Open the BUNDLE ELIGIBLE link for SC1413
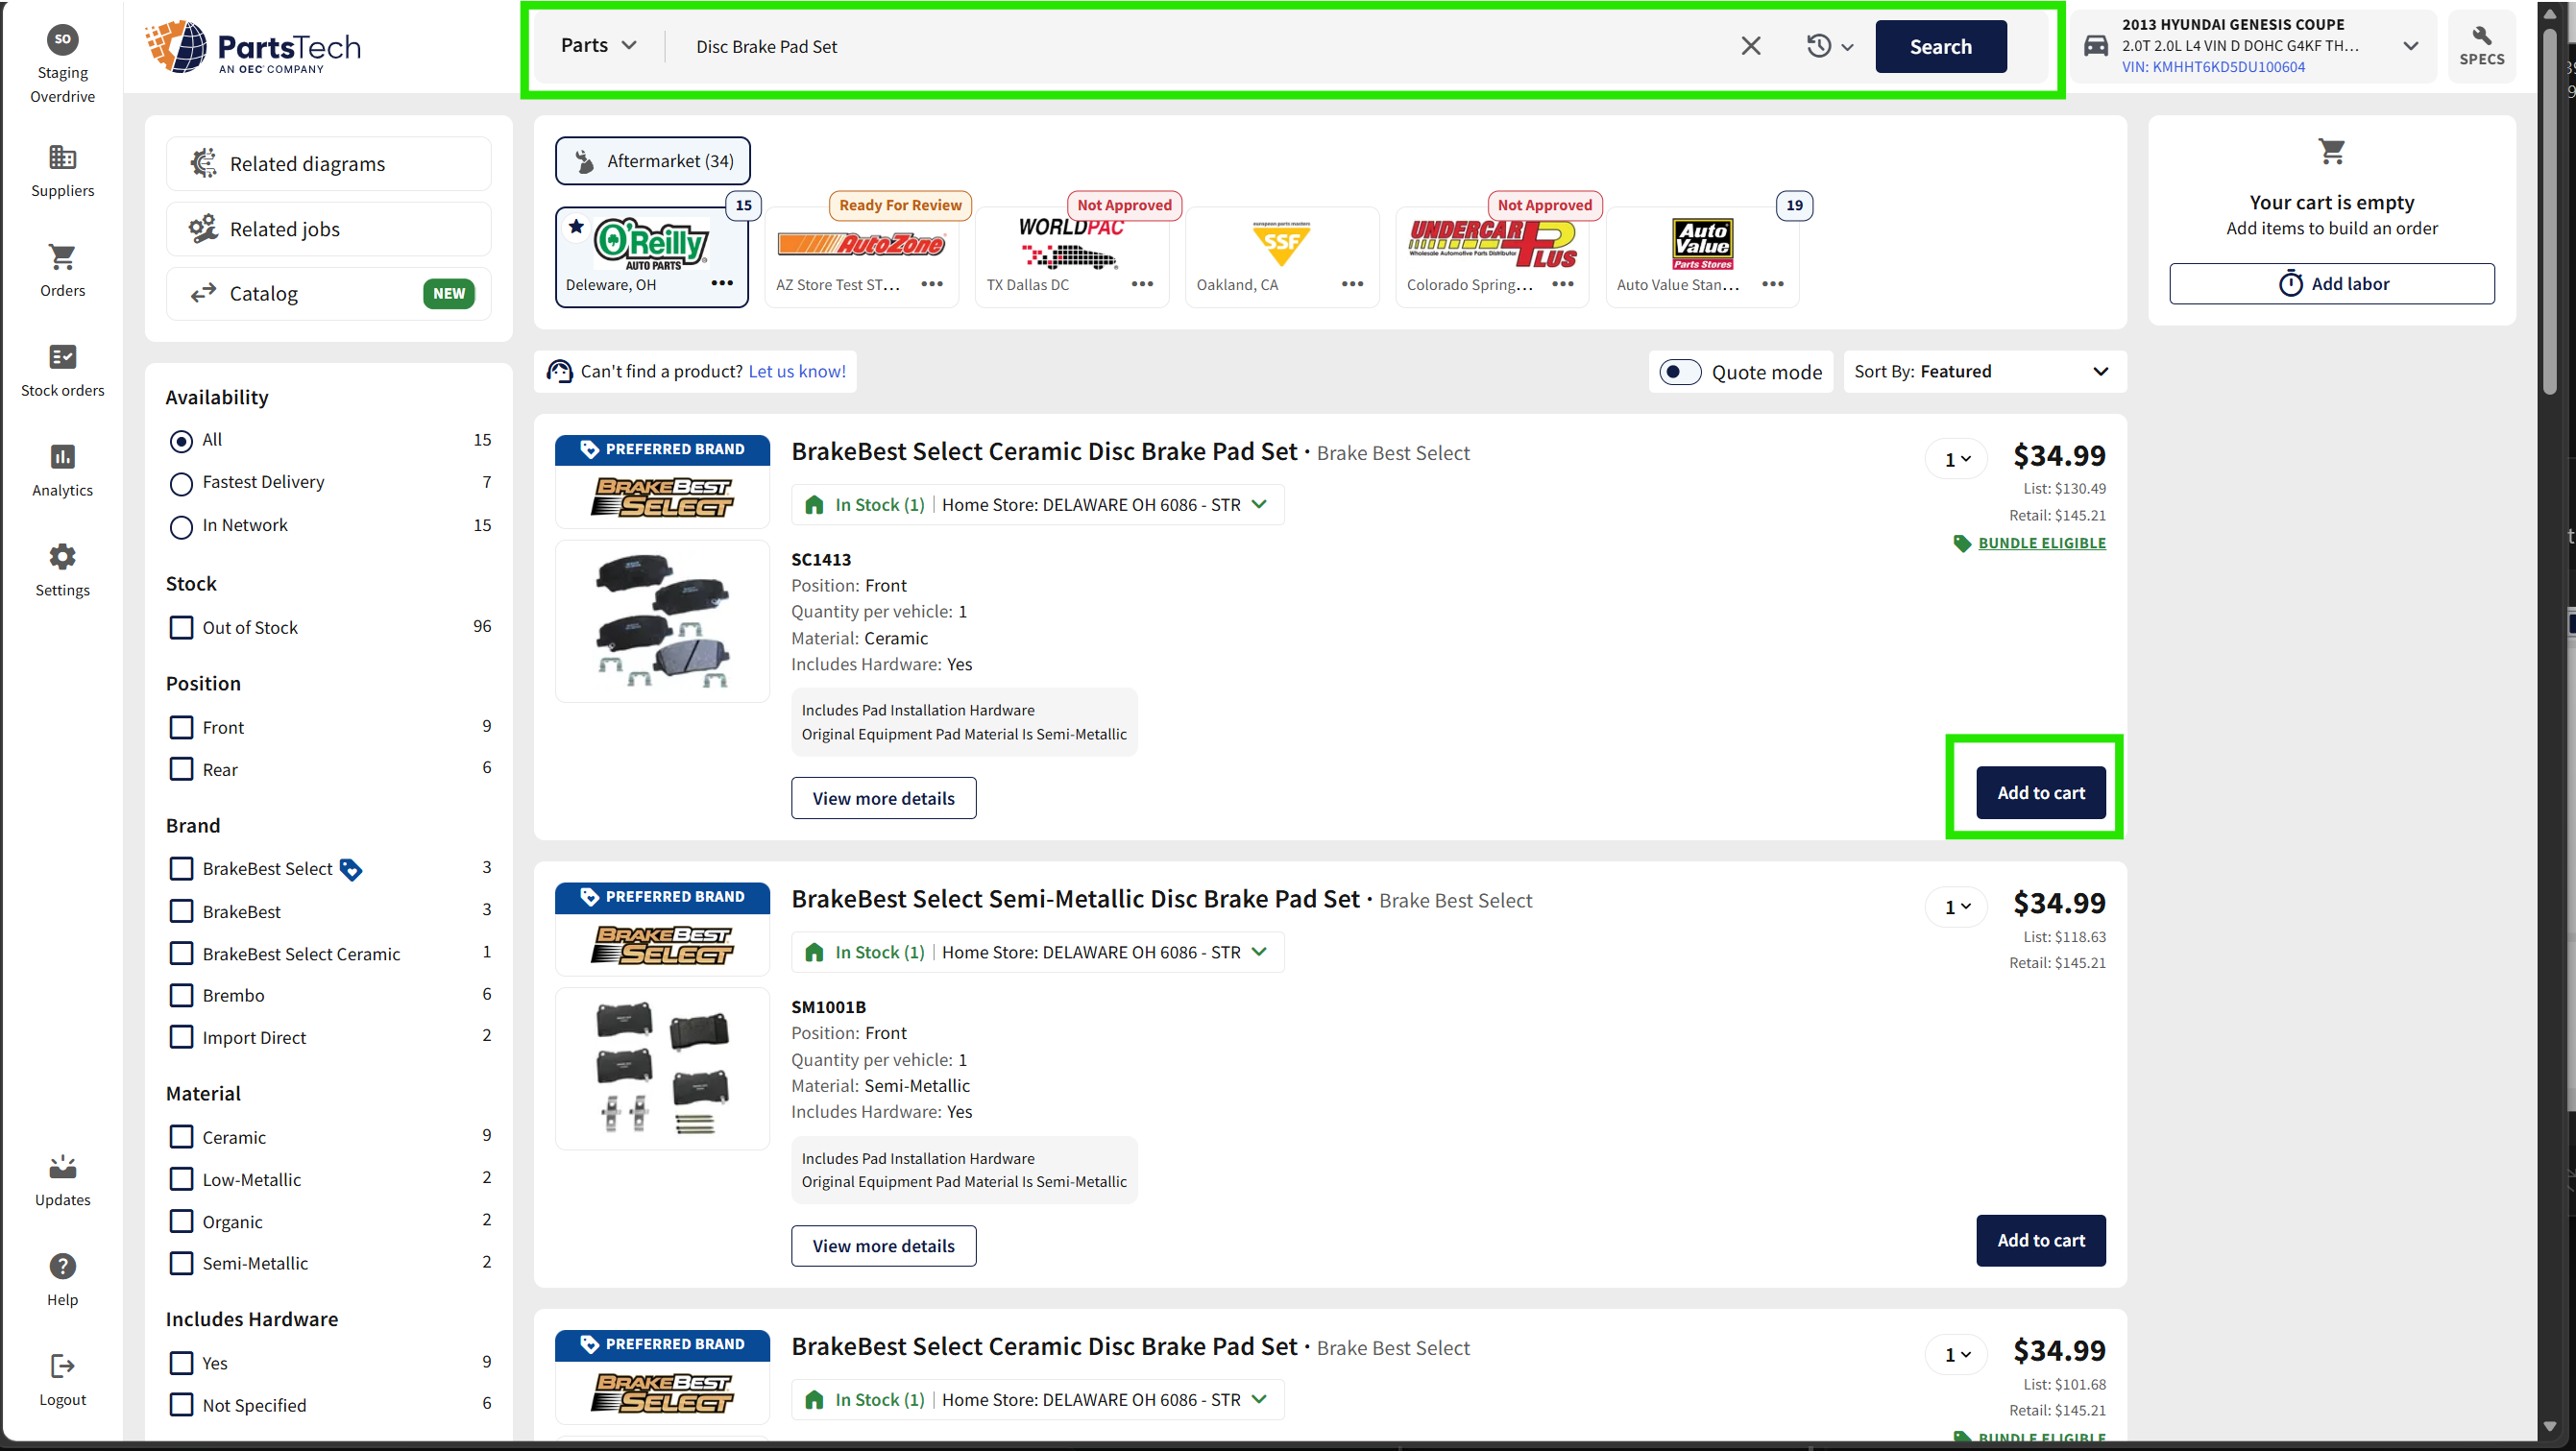The height and width of the screenshot is (1451, 2576). pyautogui.click(x=2041, y=543)
